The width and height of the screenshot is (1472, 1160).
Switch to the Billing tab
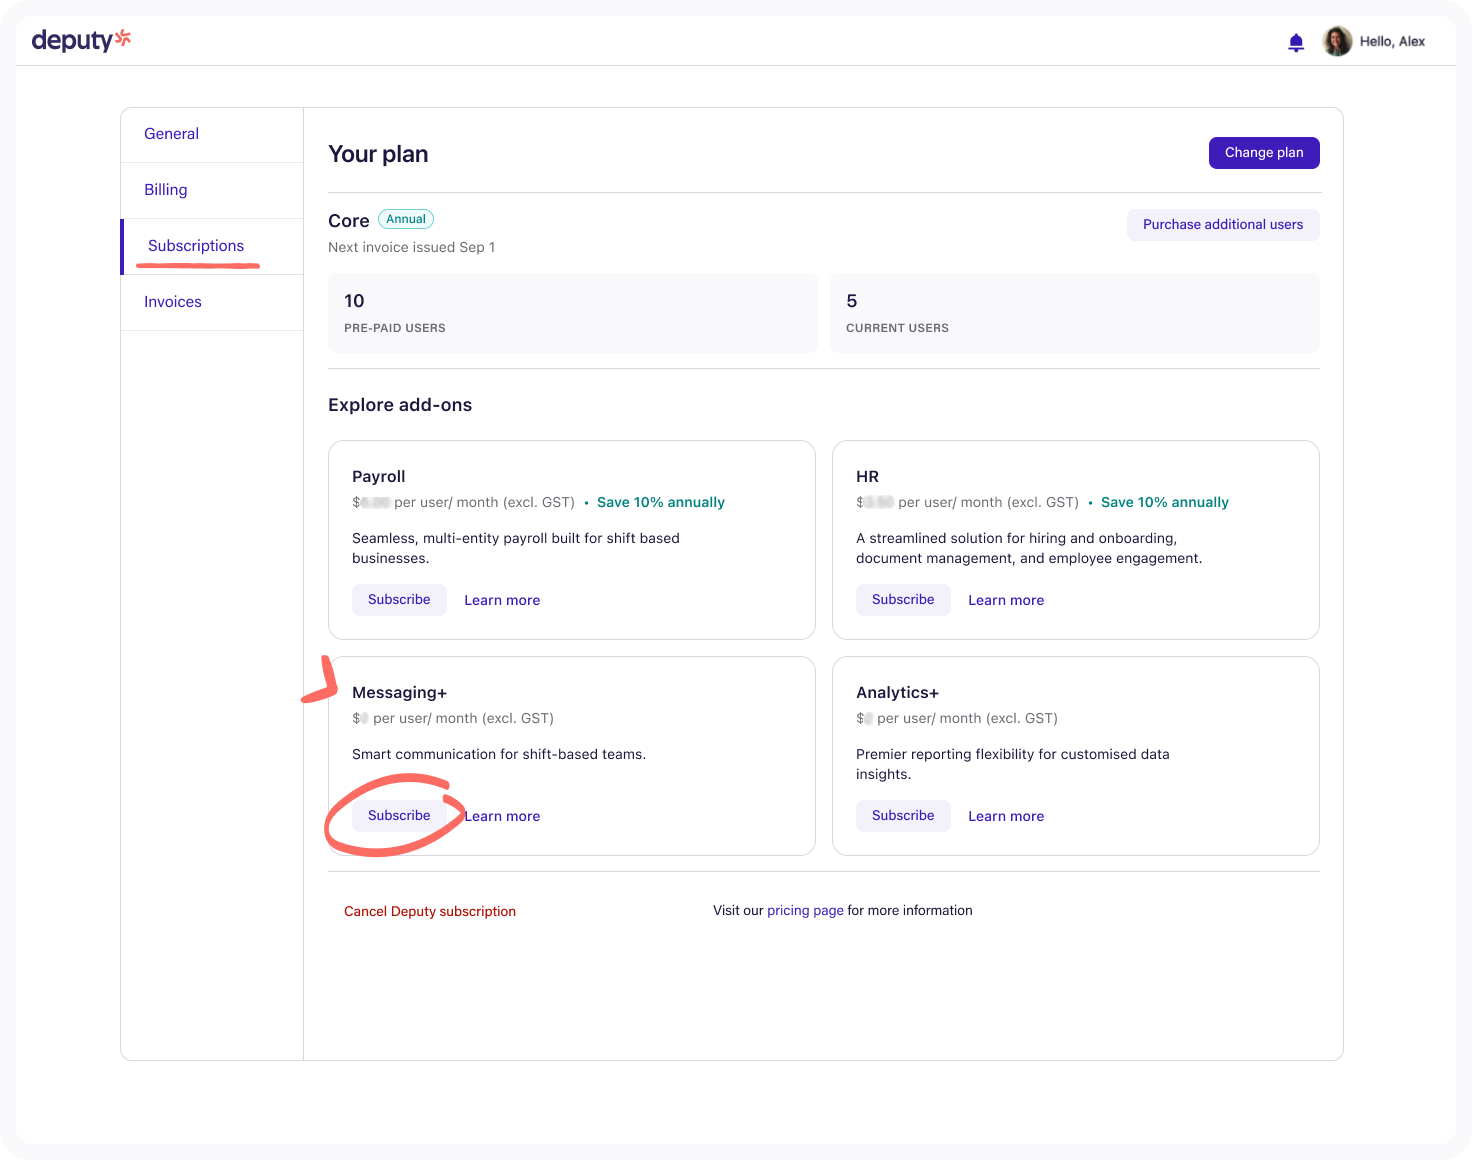166,190
